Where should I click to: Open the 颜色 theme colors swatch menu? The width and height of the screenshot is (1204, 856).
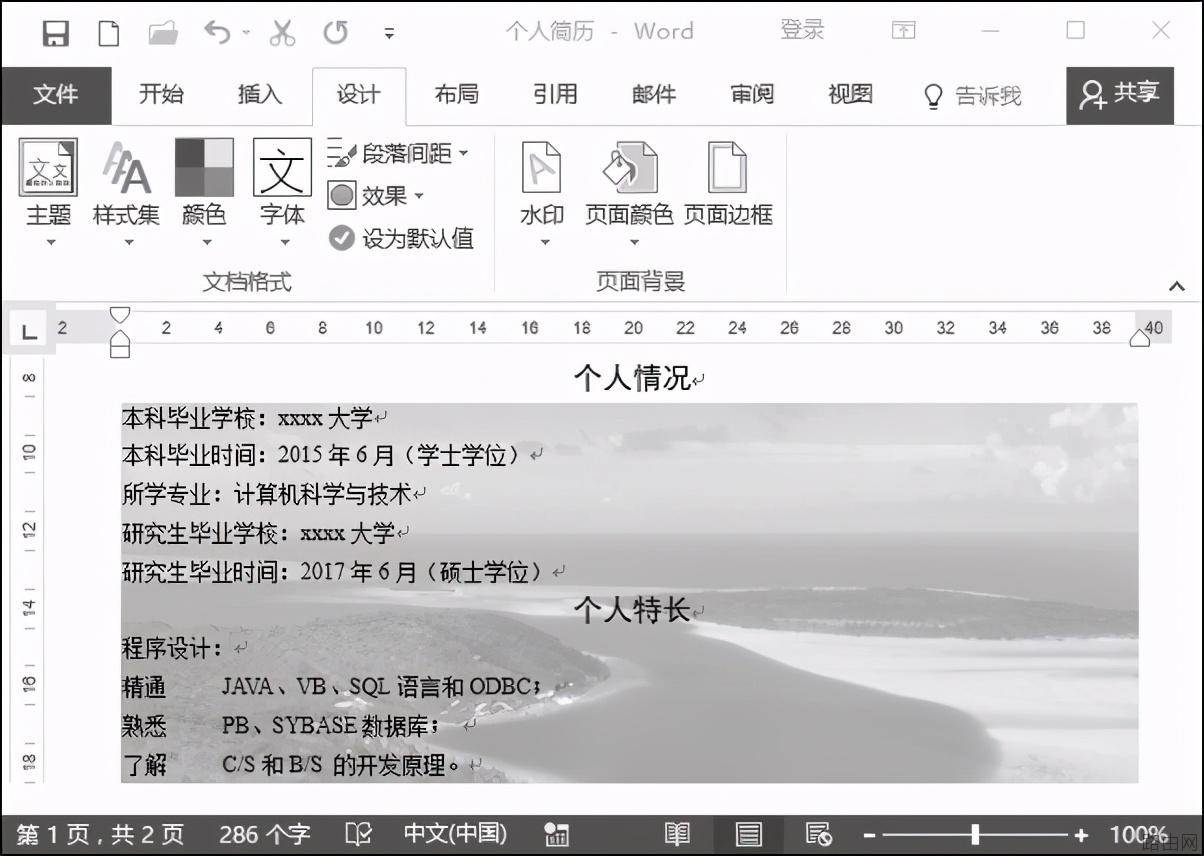[204, 192]
